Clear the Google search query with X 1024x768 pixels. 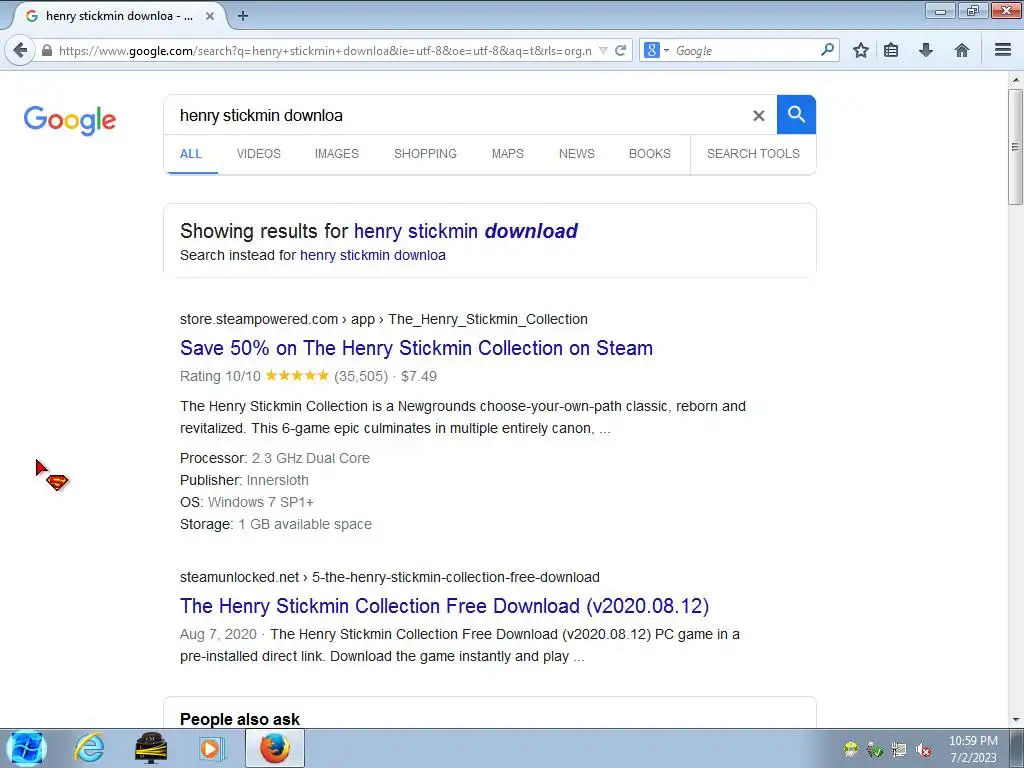(x=758, y=116)
